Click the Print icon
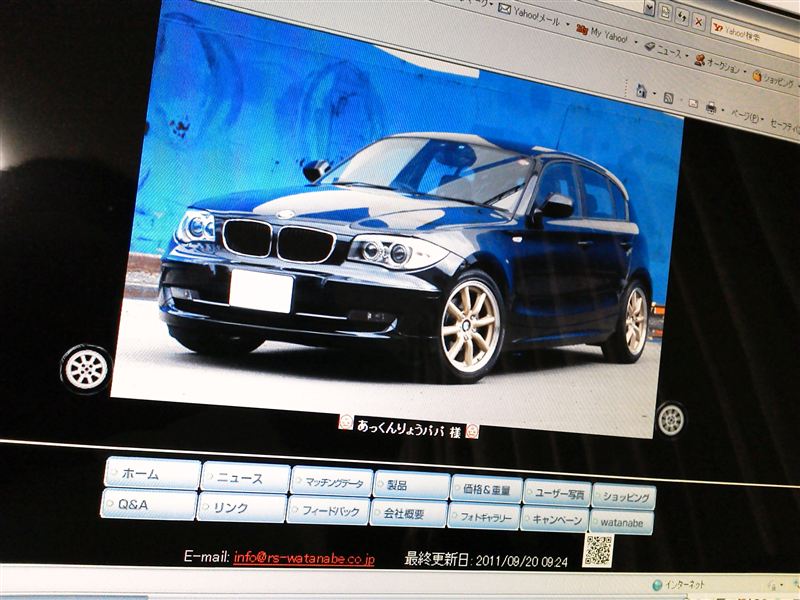800x600 pixels. coord(711,107)
